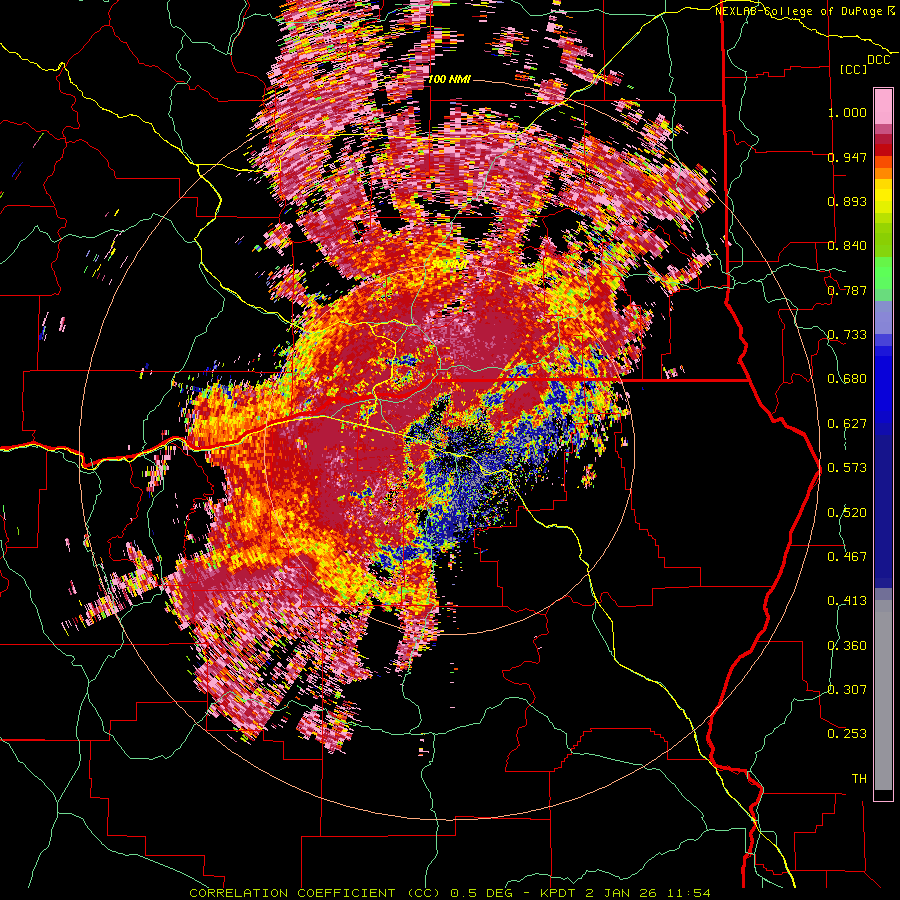The image size is (900, 900).
Task: Click the light pink top of the color bar
Action: point(883,106)
